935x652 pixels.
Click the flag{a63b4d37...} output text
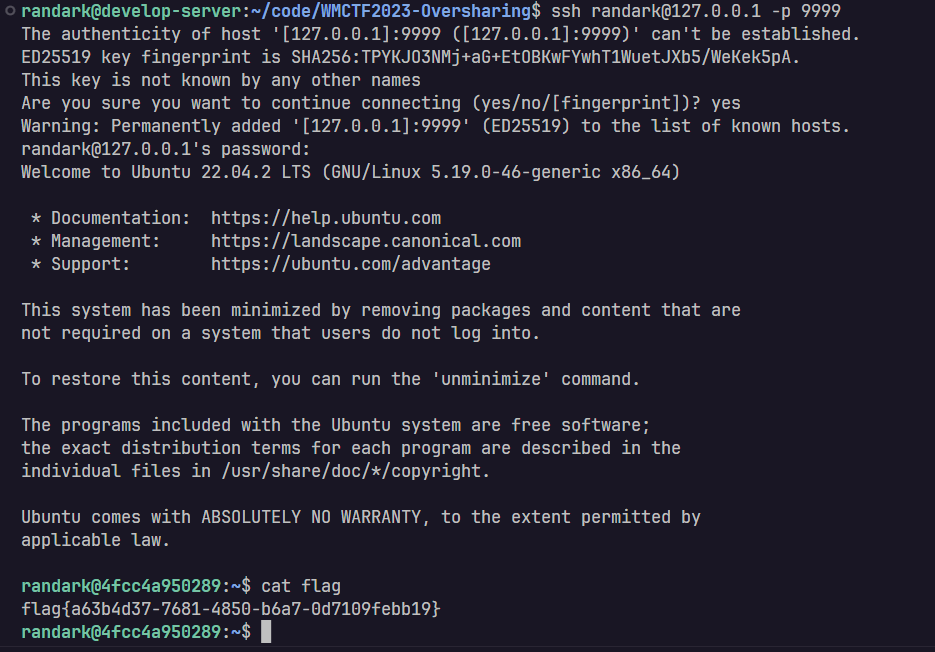pyautogui.click(x=230, y=609)
